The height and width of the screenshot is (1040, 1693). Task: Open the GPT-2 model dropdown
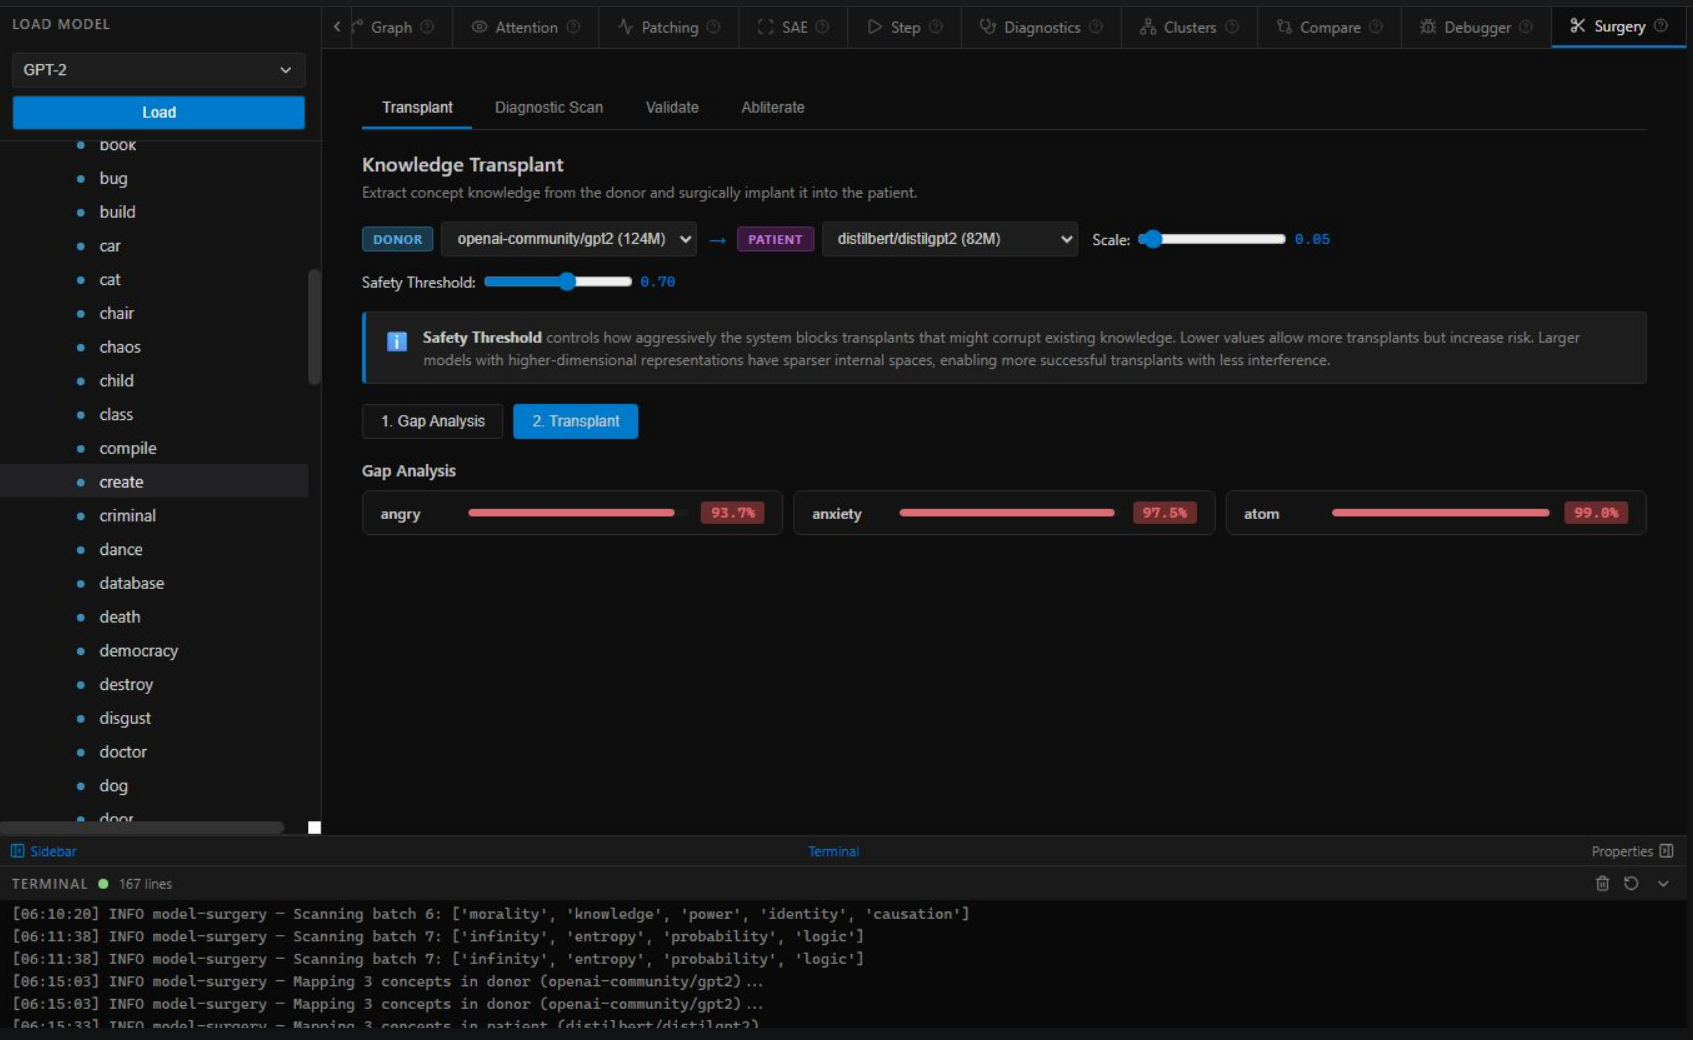158,70
